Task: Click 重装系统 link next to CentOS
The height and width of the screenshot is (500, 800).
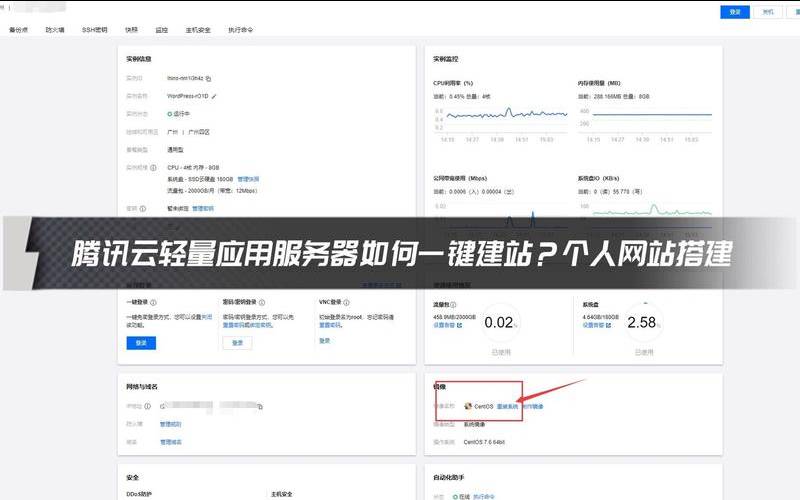Action: coord(507,407)
